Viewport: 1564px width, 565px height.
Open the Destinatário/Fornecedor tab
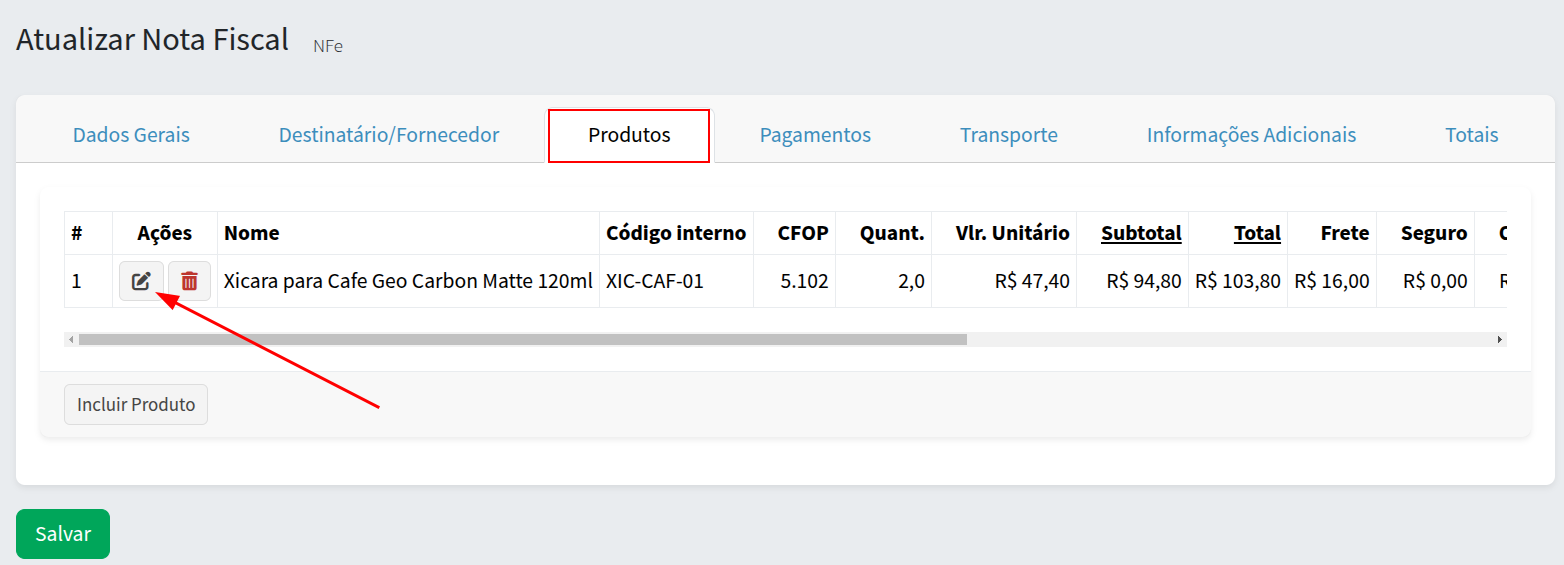(x=389, y=135)
